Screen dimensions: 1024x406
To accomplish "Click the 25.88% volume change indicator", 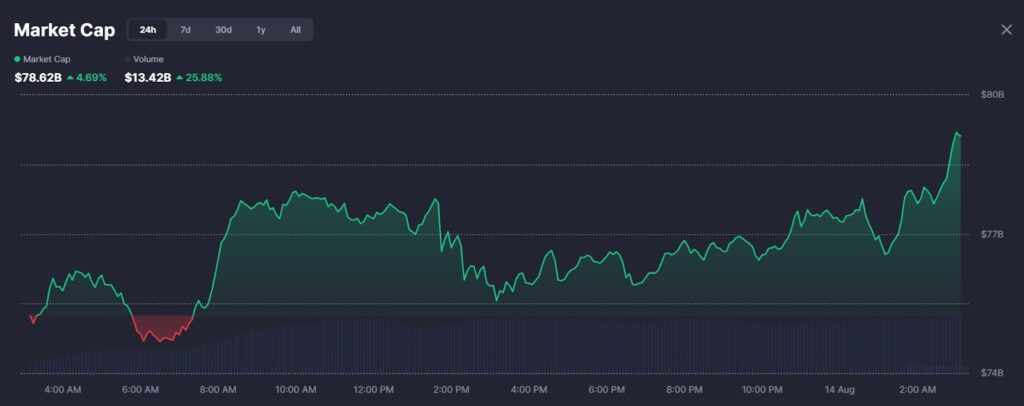I will [x=199, y=78].
